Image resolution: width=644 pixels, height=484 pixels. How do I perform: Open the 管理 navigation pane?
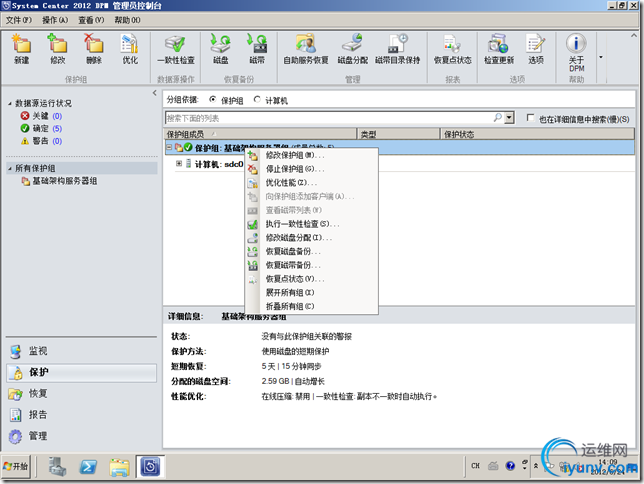tap(81, 436)
